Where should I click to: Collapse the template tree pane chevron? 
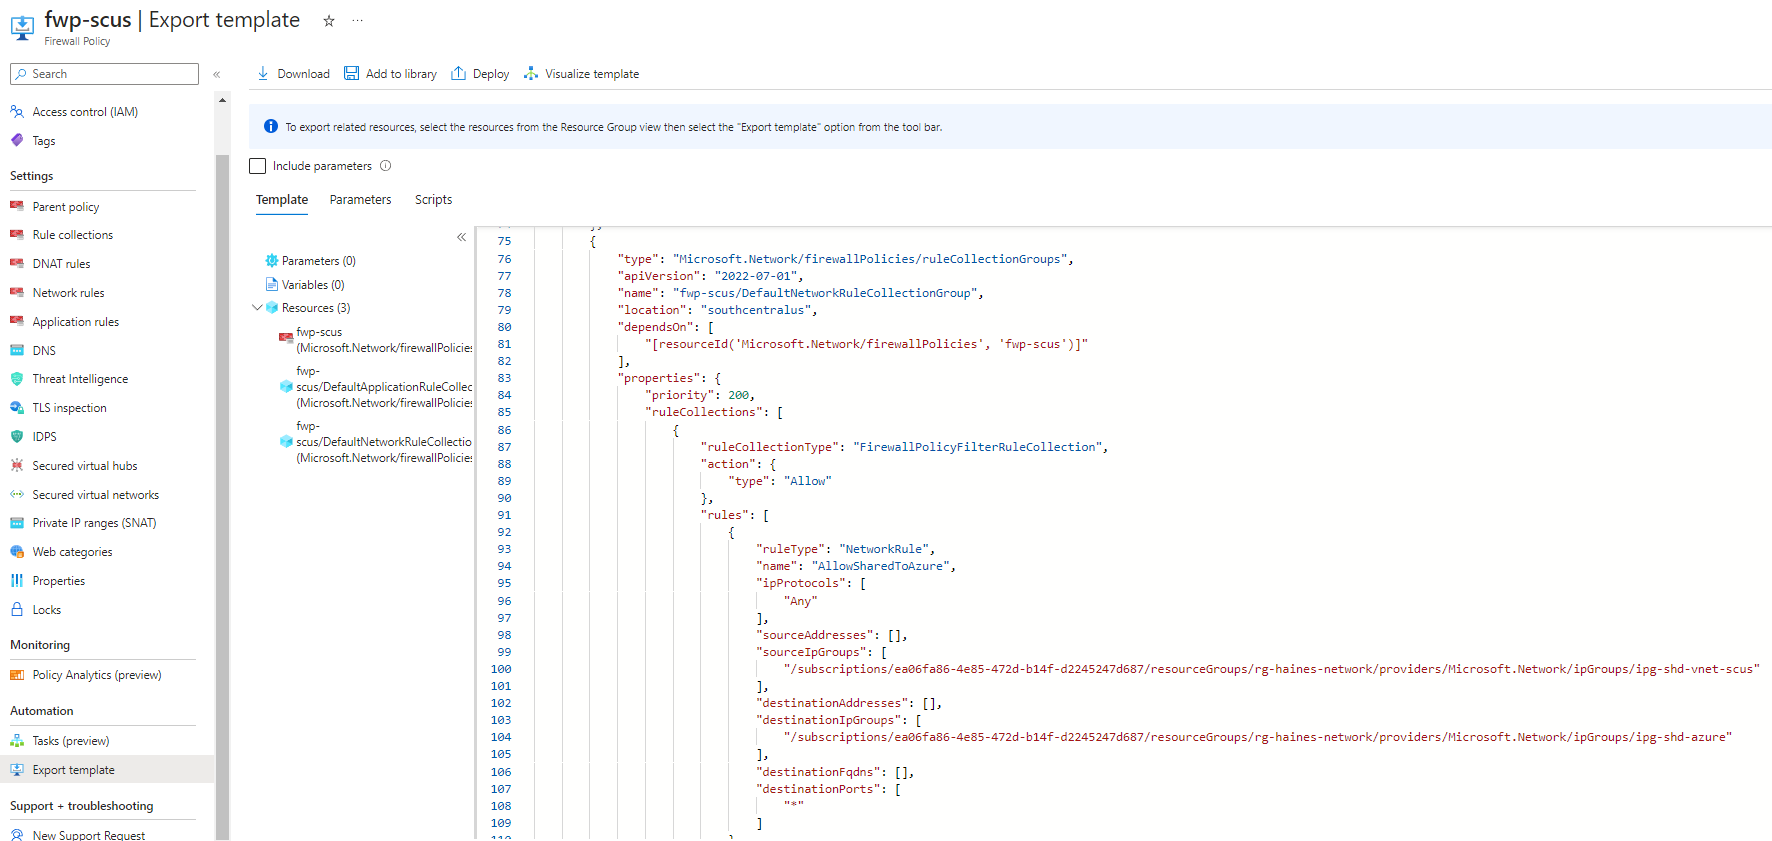coord(461,237)
